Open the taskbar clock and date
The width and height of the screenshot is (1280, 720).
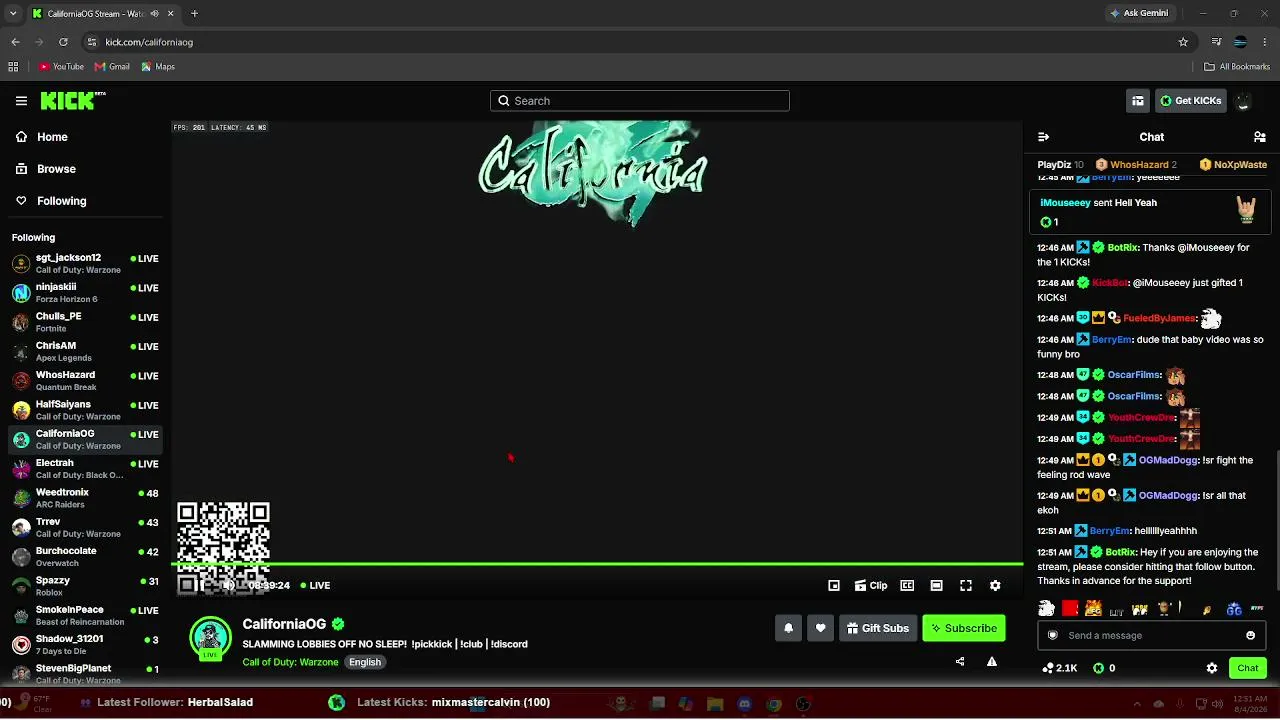click(1251, 704)
